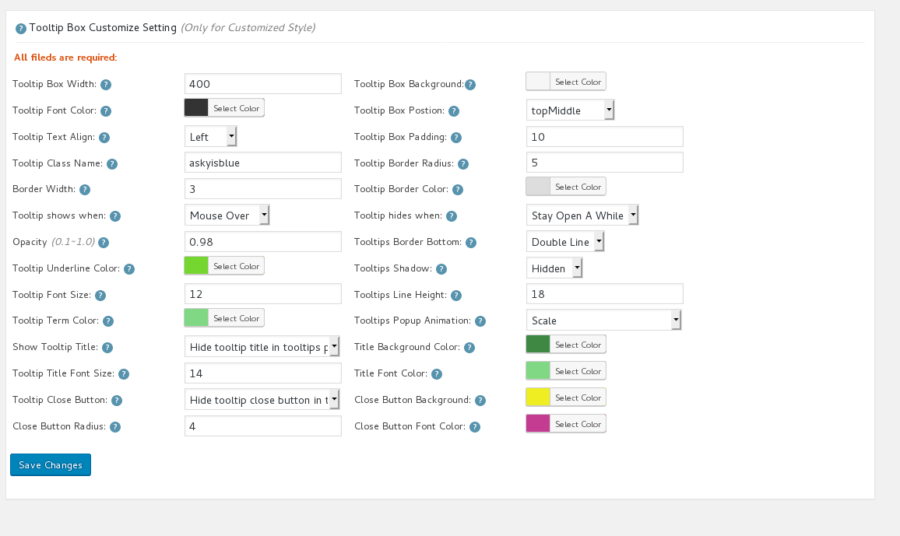
Task: Click help icon next to Tooltip shows when
Action: 115,216
